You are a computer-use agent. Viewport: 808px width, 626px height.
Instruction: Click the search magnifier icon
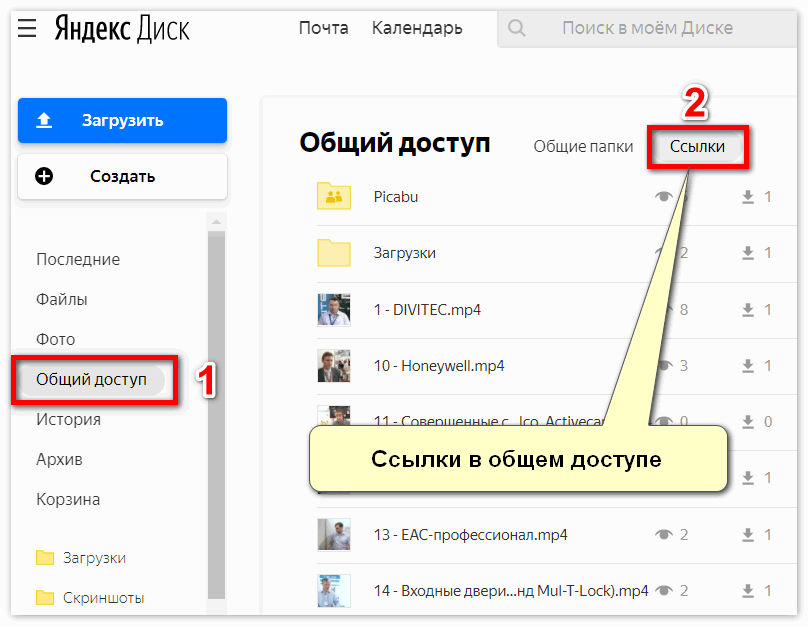click(x=517, y=28)
